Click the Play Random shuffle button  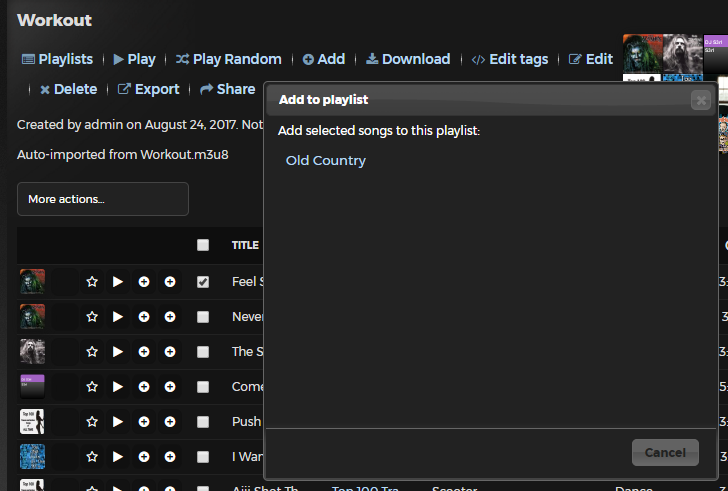click(x=228, y=59)
